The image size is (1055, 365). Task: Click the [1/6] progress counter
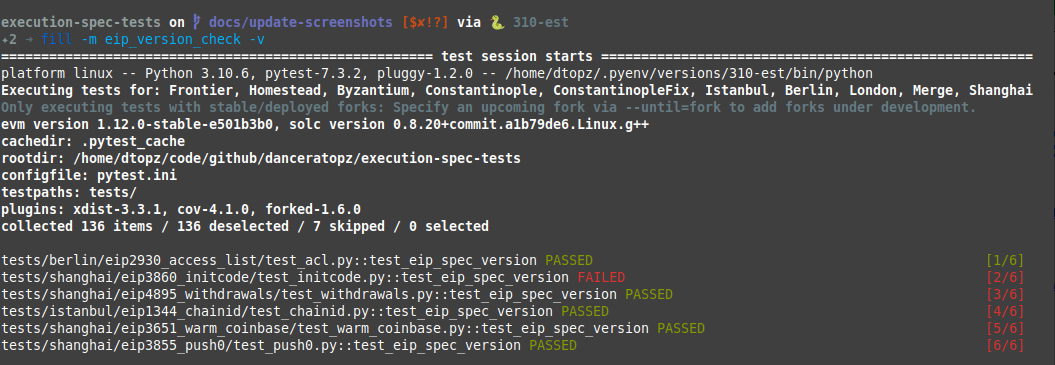coord(1005,260)
